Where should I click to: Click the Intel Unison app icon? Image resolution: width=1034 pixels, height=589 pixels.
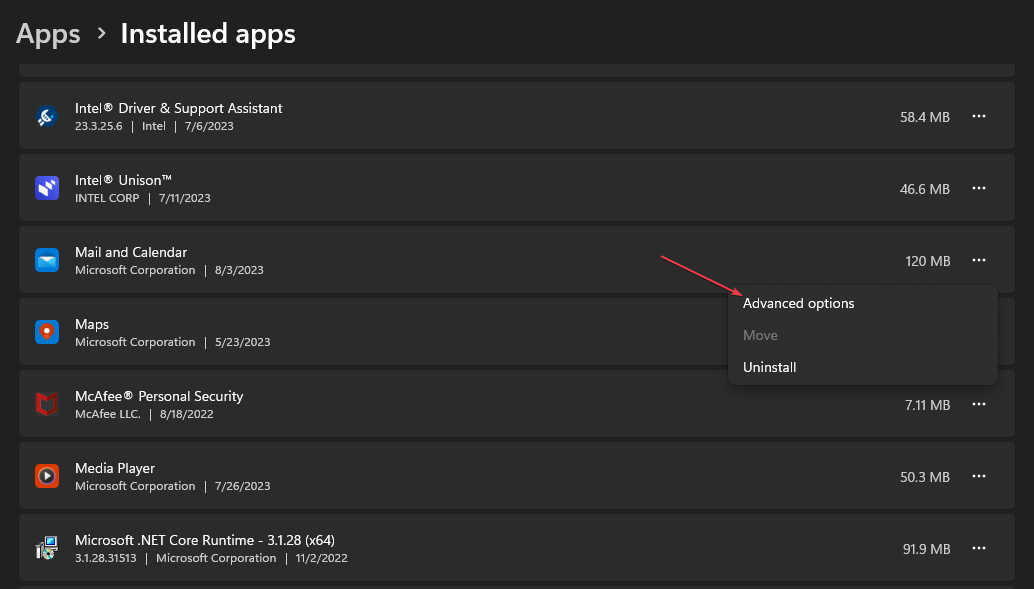point(47,189)
